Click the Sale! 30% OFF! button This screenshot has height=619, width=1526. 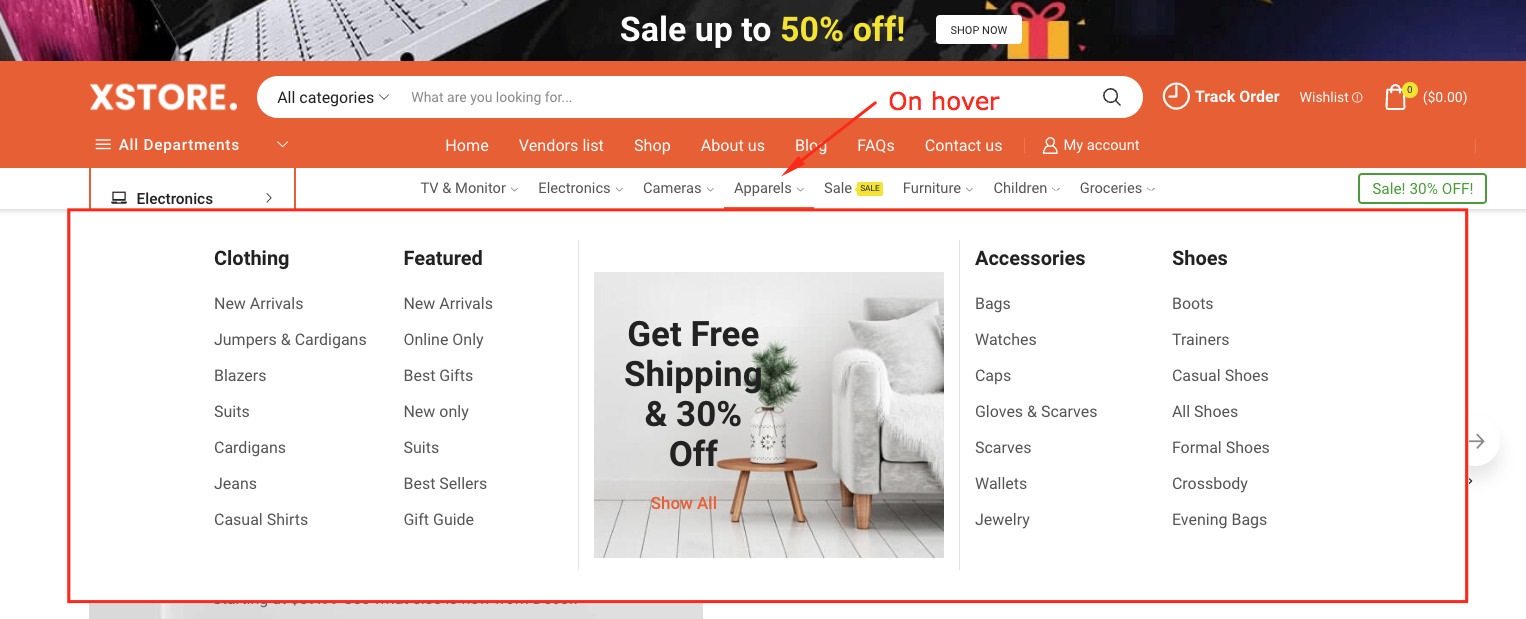click(1422, 189)
